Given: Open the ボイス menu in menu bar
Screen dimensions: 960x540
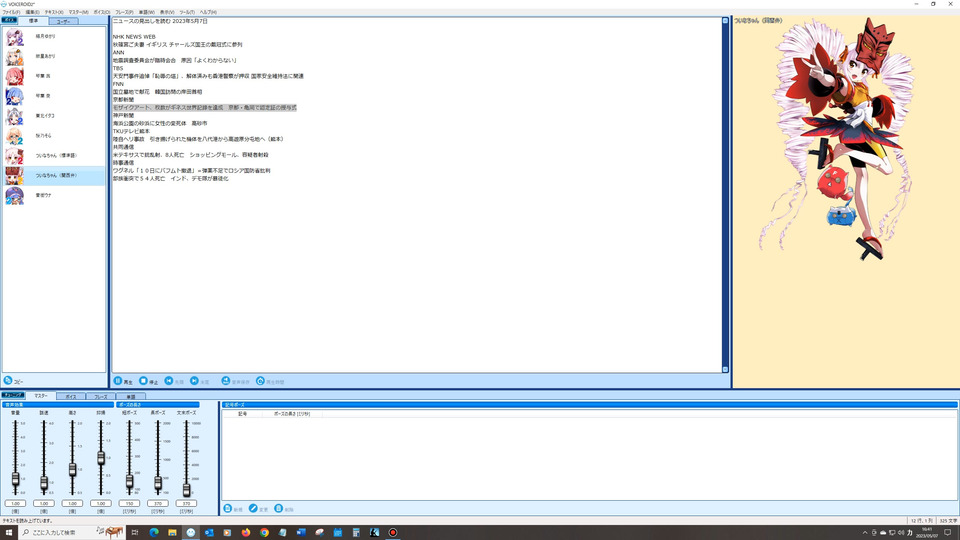Looking at the screenshot, I should [102, 12].
